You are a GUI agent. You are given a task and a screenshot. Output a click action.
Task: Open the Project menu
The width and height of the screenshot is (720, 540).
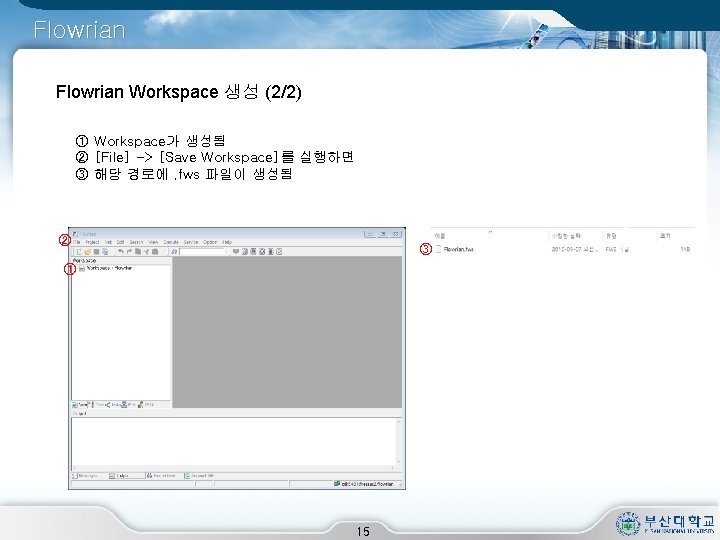pos(92,242)
